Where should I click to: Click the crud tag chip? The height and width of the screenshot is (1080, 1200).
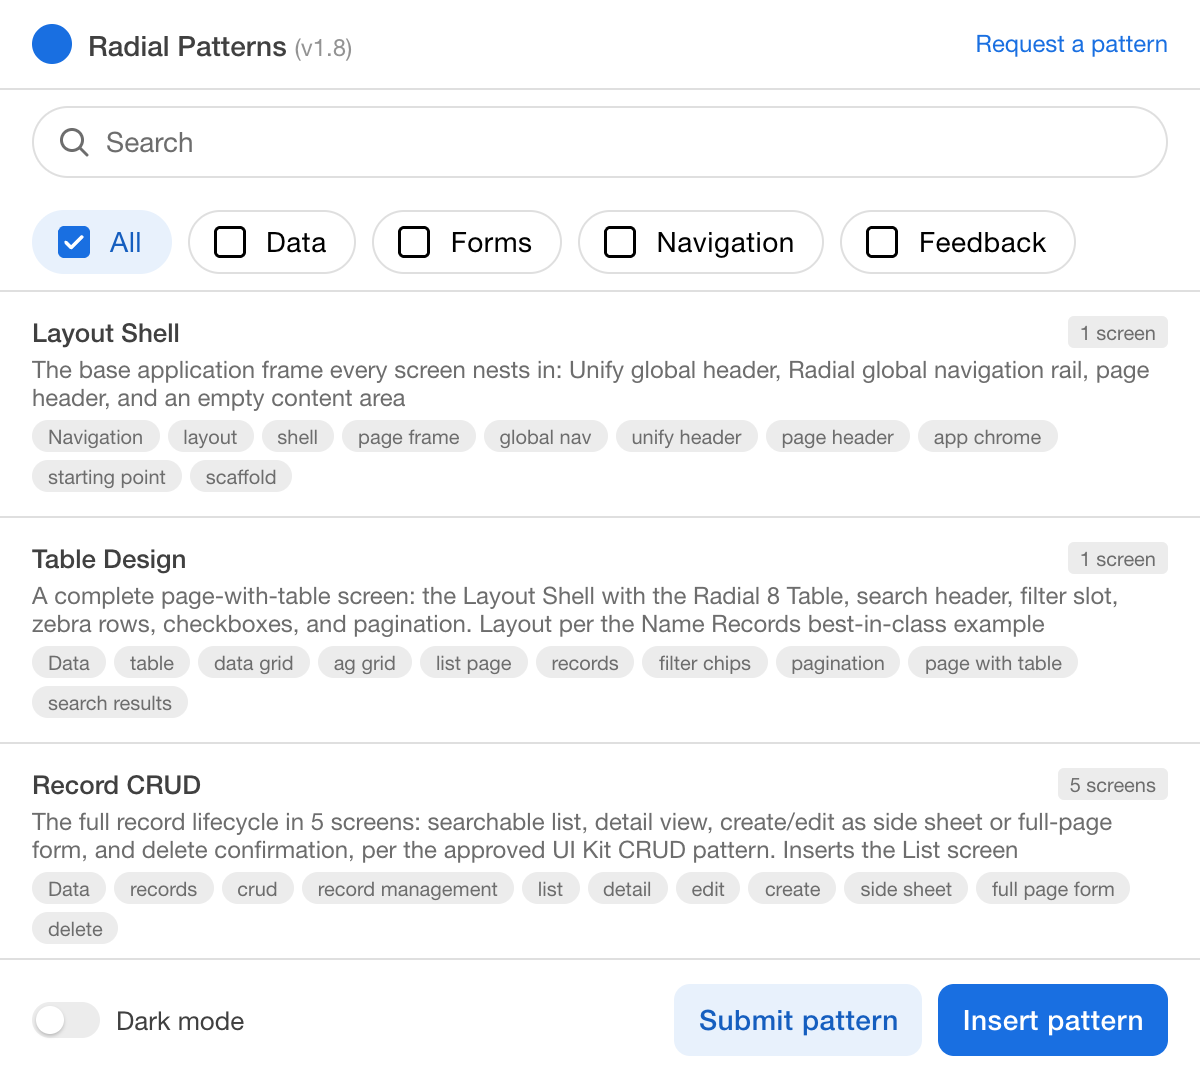257,889
